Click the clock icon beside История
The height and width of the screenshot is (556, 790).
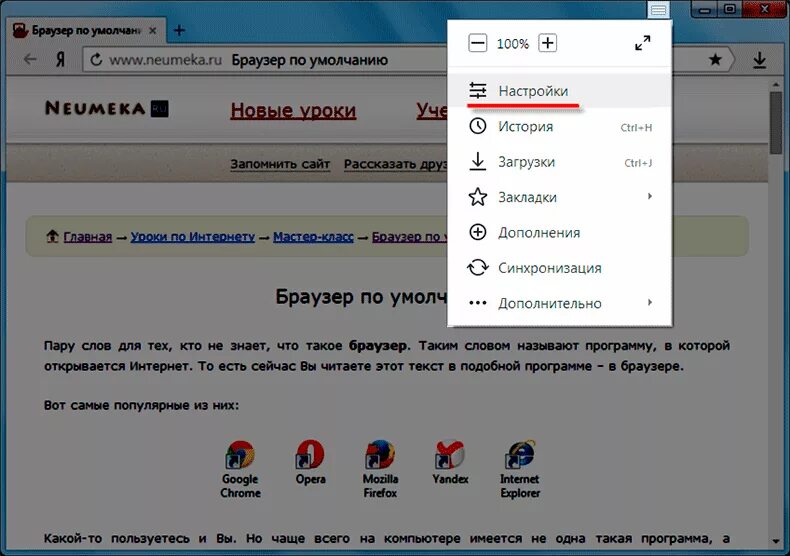click(x=478, y=126)
